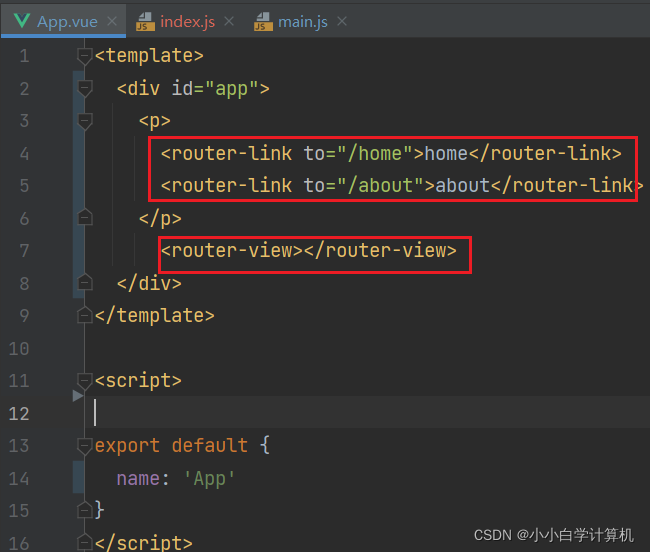The image size is (650, 552).
Task: Click the "app" id attribute value
Action: (231, 89)
